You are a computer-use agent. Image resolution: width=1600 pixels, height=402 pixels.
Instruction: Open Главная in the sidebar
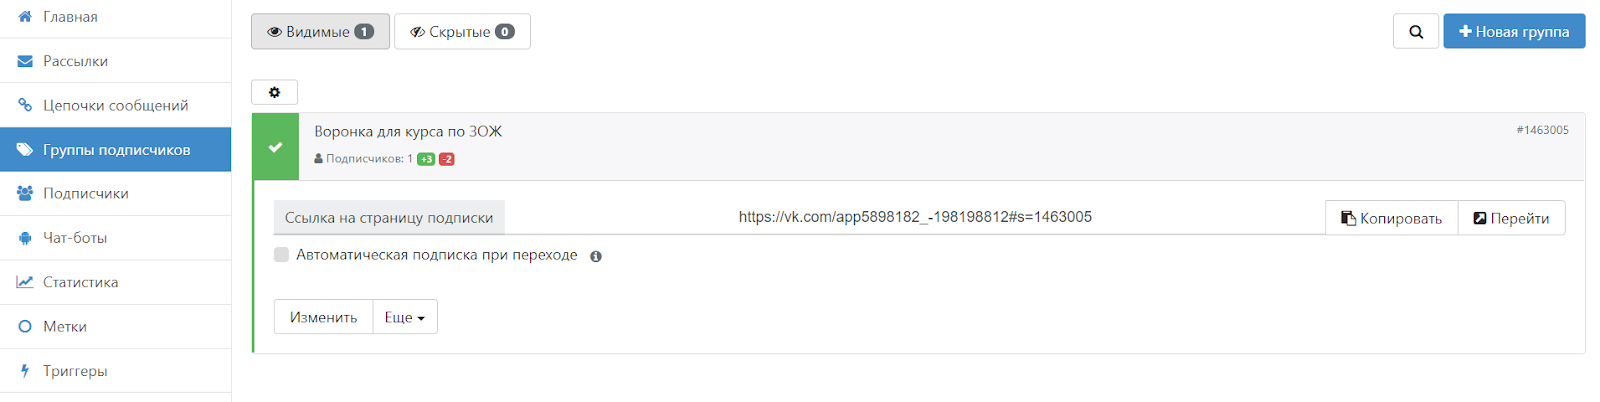(70, 17)
